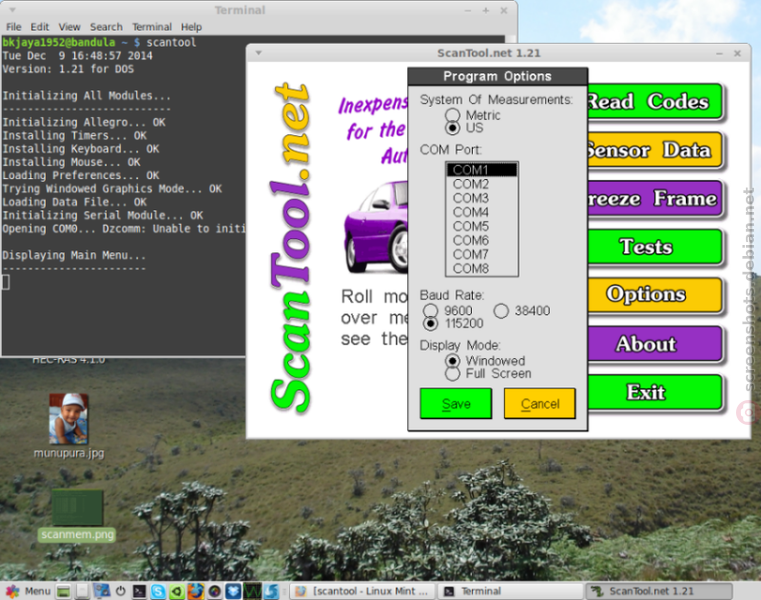Select the Metric measurement radio button
761x600 pixels.
[x=452, y=115]
